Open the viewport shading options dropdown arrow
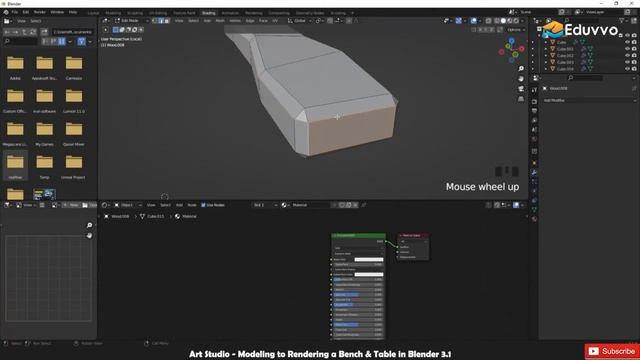This screenshot has height=360, width=640. 522,21
